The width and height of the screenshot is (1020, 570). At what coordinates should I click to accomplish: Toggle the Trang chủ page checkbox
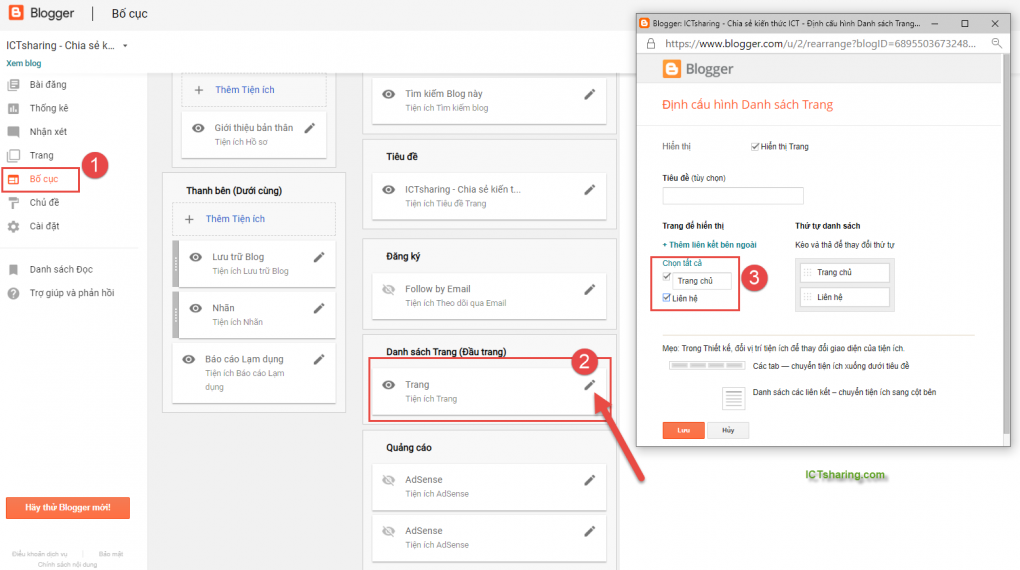click(x=666, y=277)
